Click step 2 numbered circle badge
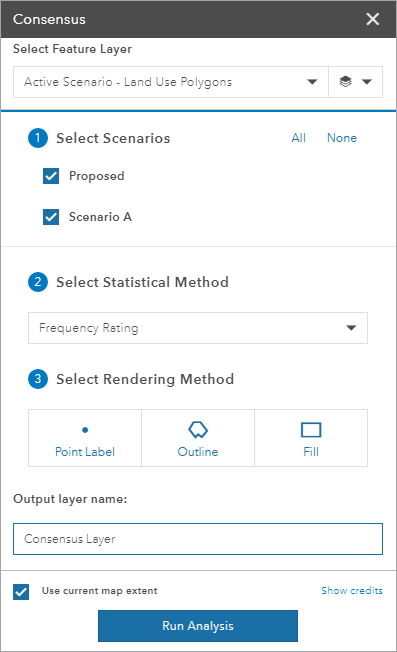 pos(38,282)
